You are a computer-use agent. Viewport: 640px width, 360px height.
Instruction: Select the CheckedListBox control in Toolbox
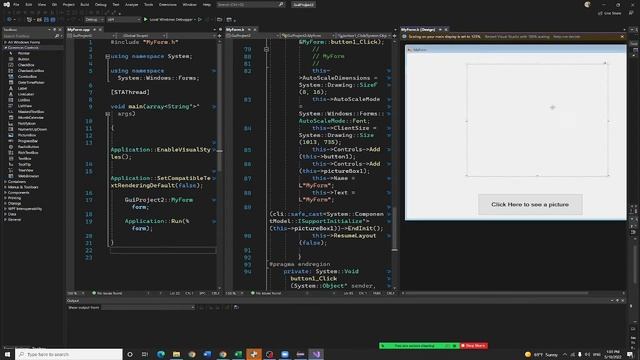click(x=30, y=71)
